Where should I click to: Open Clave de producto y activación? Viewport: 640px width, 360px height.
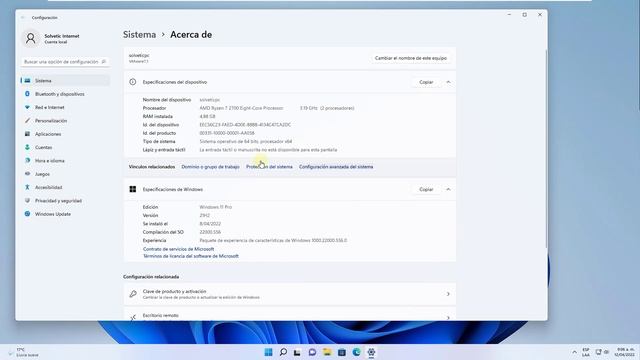point(290,294)
